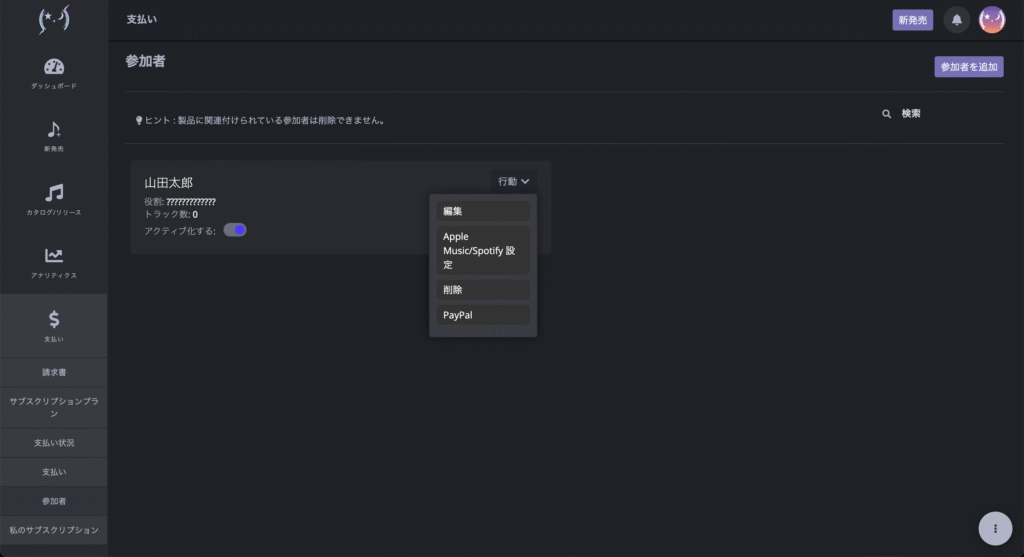Open サブスクリプションプラン in sidebar submenu
The width and height of the screenshot is (1024, 557).
[54, 406]
